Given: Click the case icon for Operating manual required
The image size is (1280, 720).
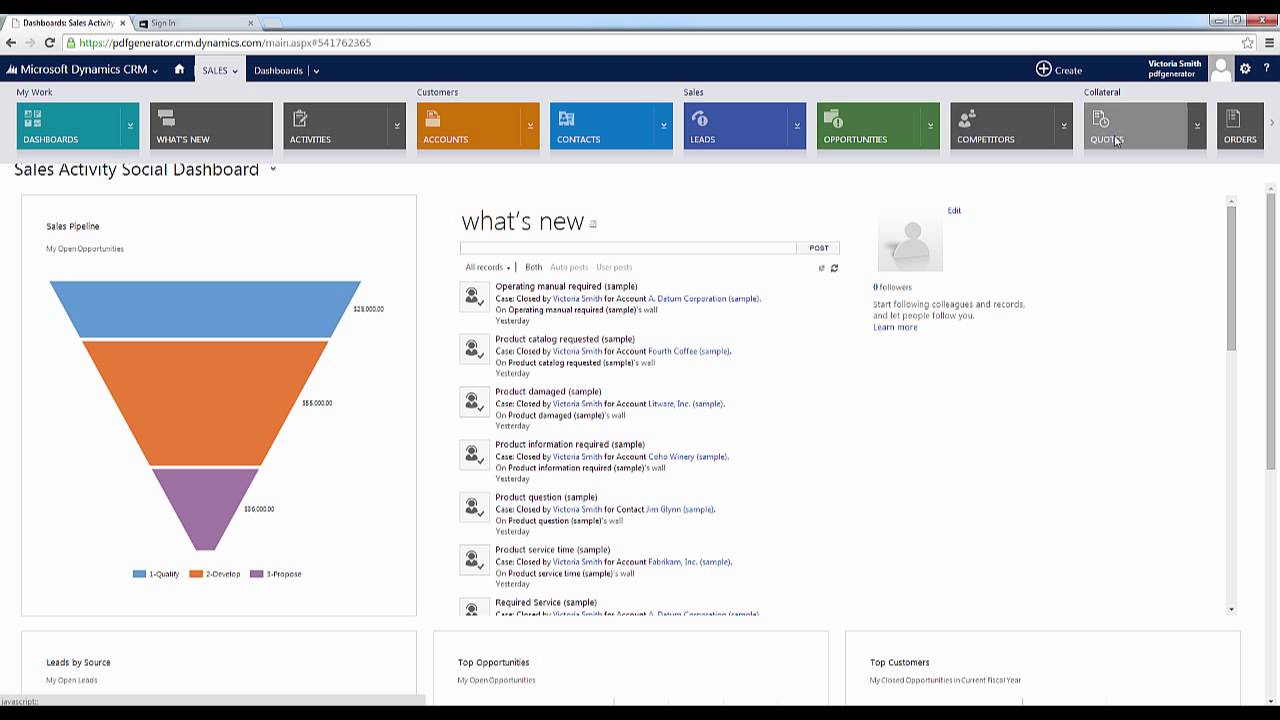Looking at the screenshot, I should (x=474, y=297).
